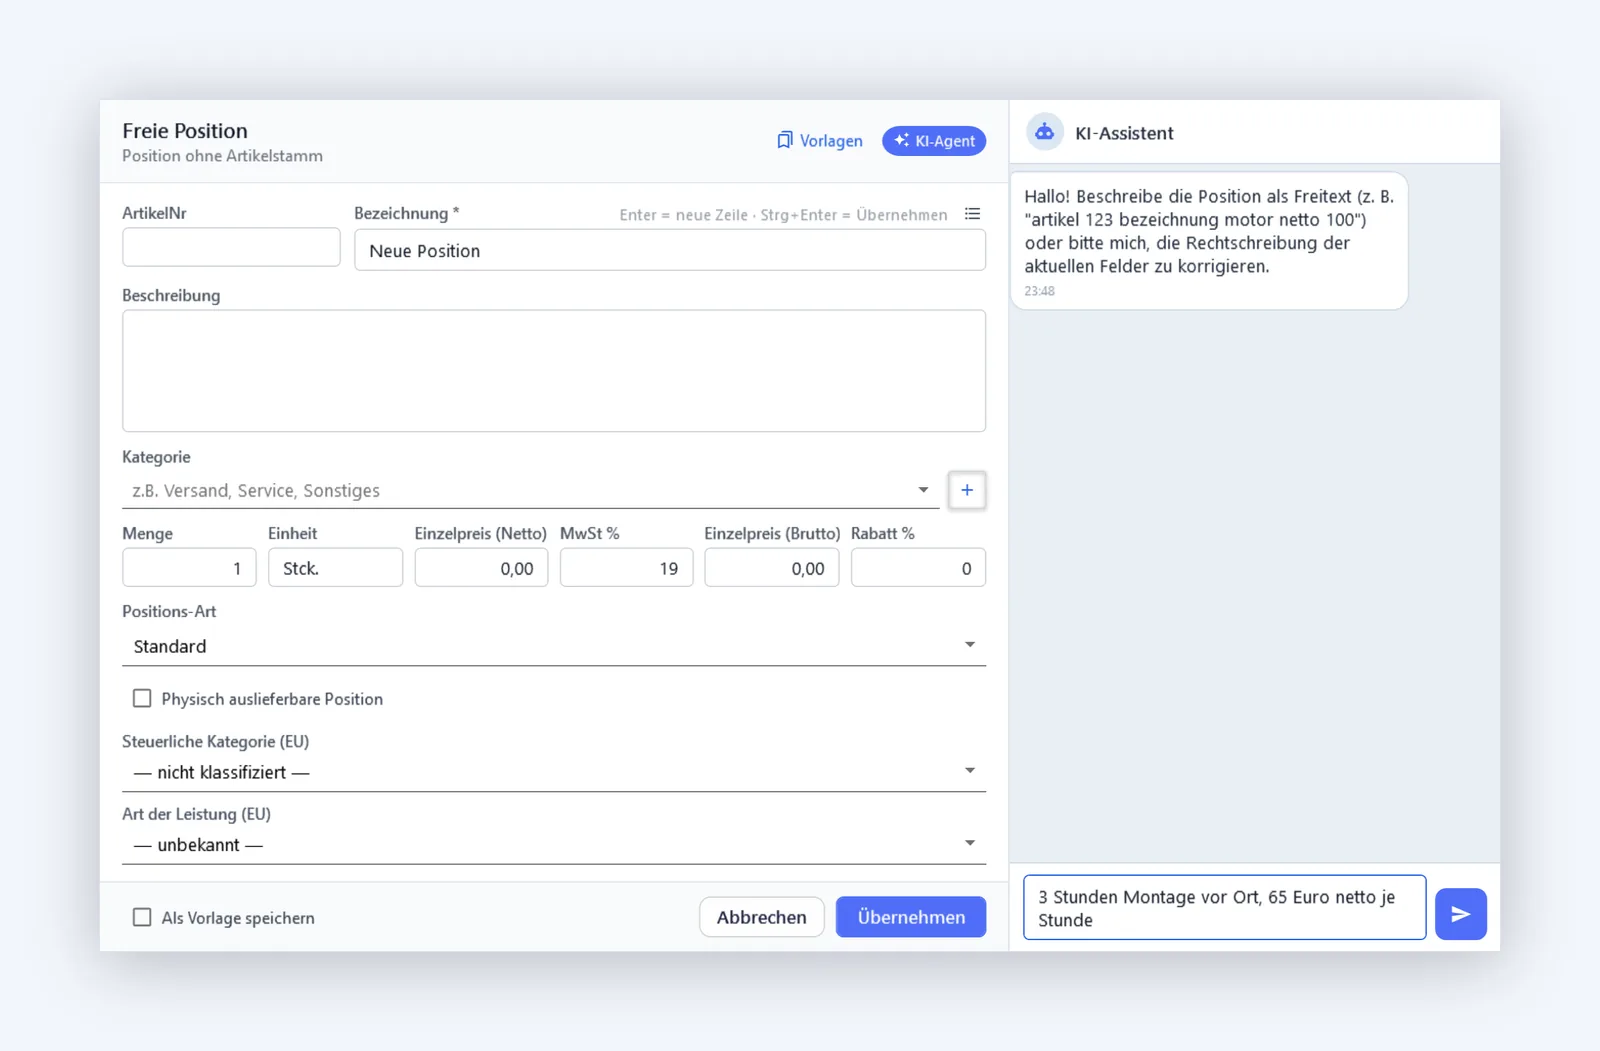Click the 'KI-Assistent' panel heading
Screen dimensions: 1600x1051
tap(1124, 133)
